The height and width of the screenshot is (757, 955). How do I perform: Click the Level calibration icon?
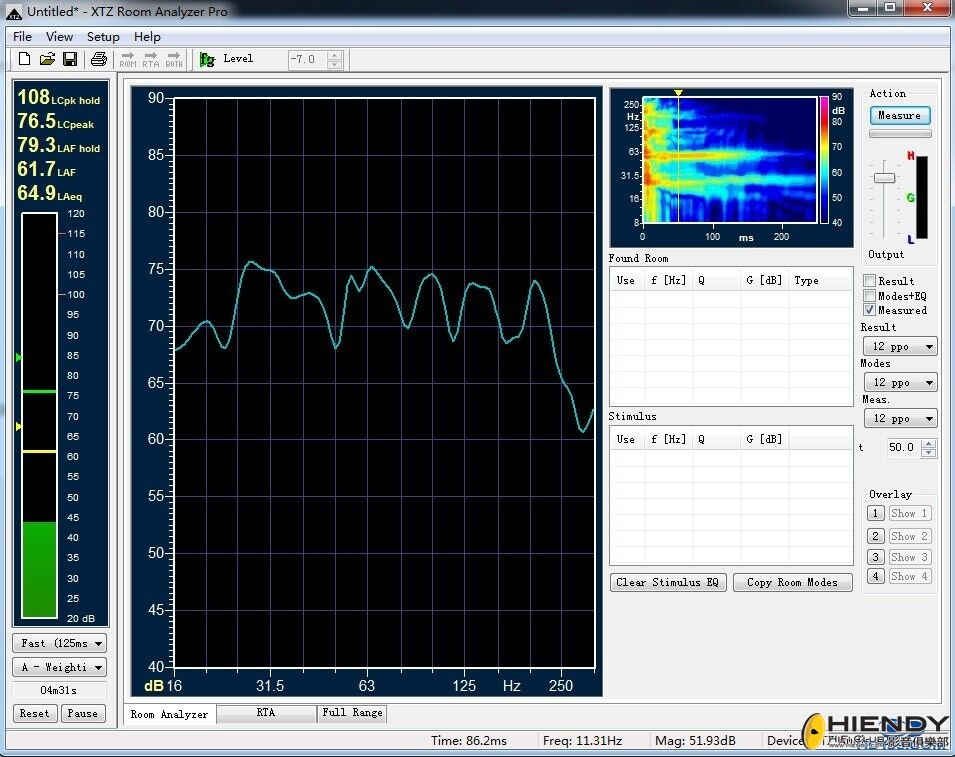tap(207, 59)
